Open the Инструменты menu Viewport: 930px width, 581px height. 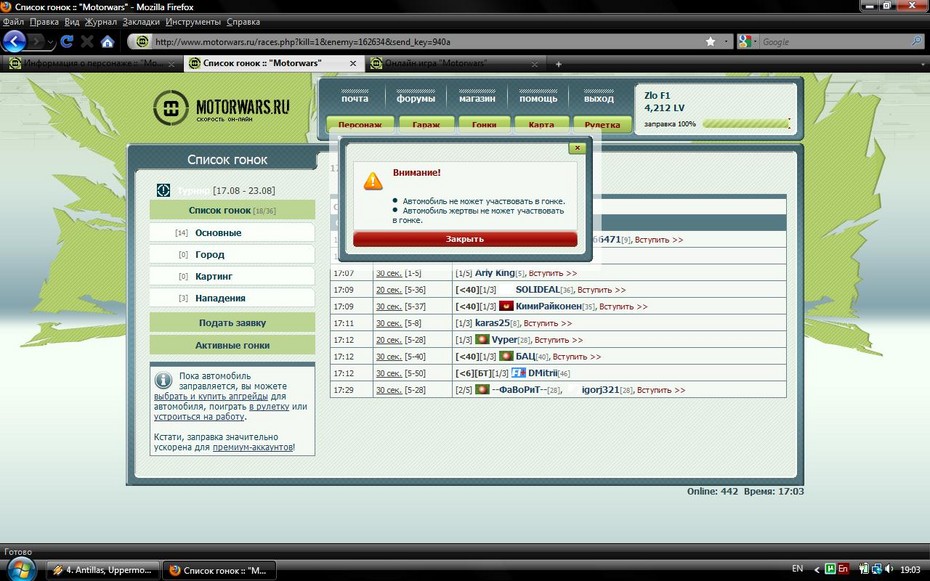193,22
